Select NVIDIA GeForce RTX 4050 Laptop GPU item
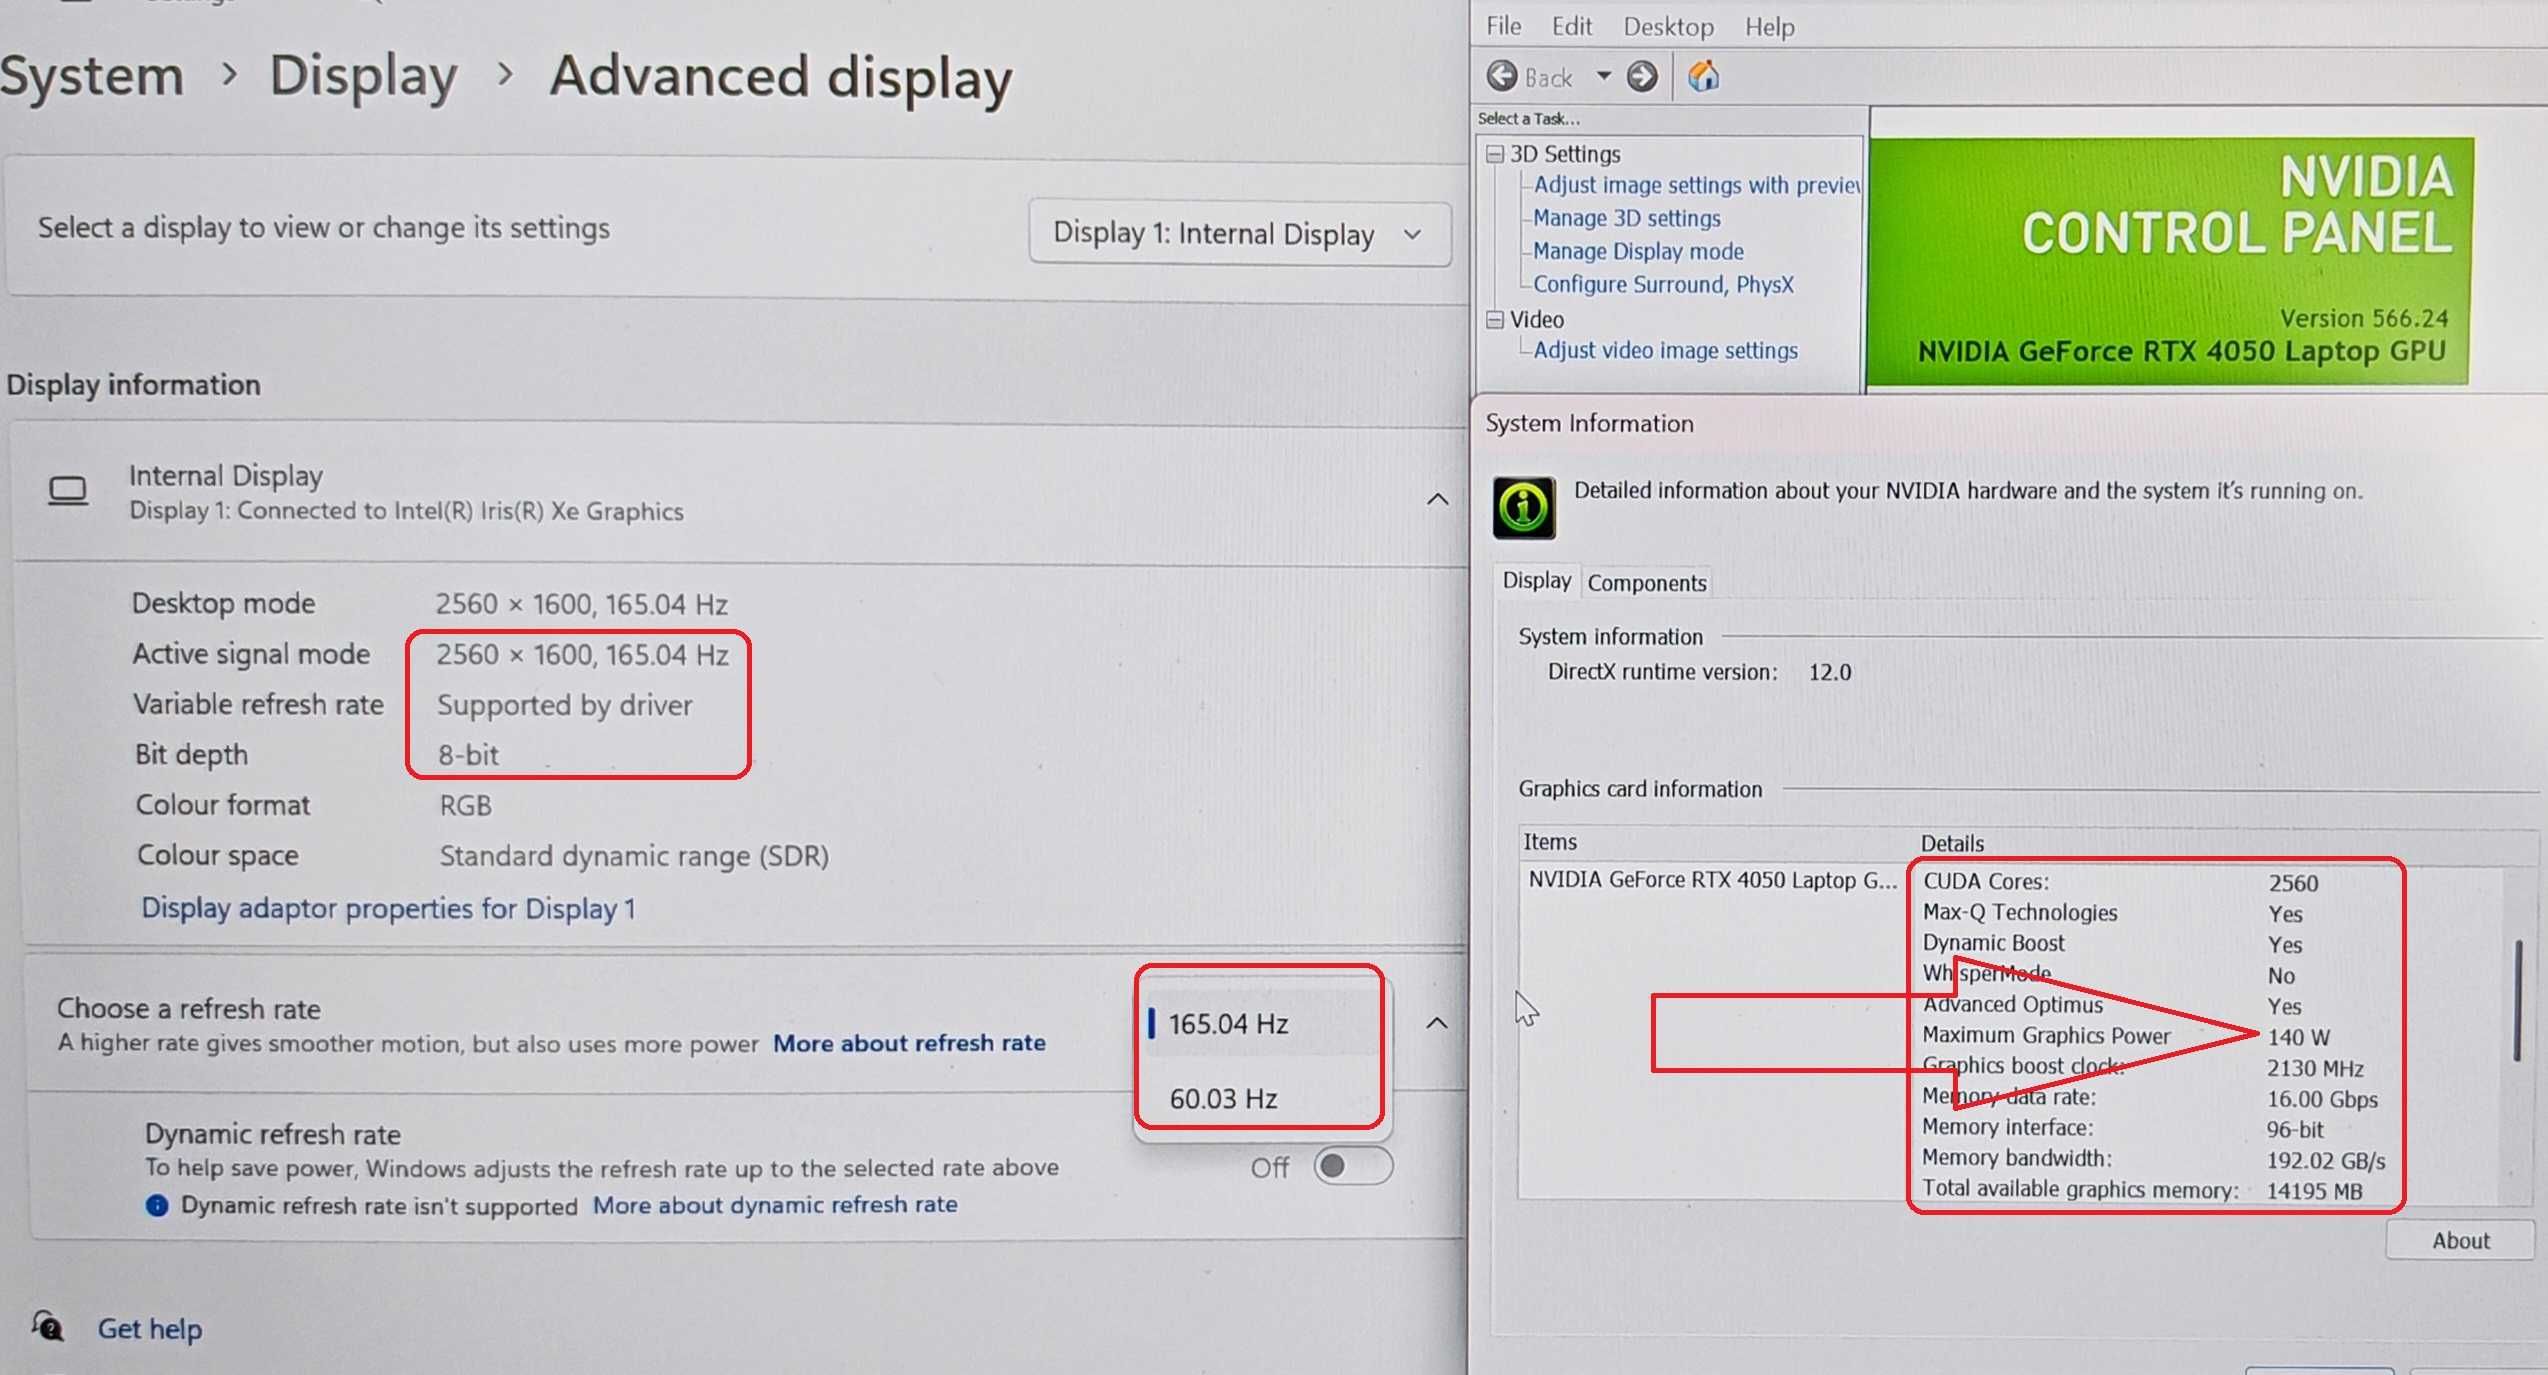The height and width of the screenshot is (1375, 2548). click(x=1712, y=879)
